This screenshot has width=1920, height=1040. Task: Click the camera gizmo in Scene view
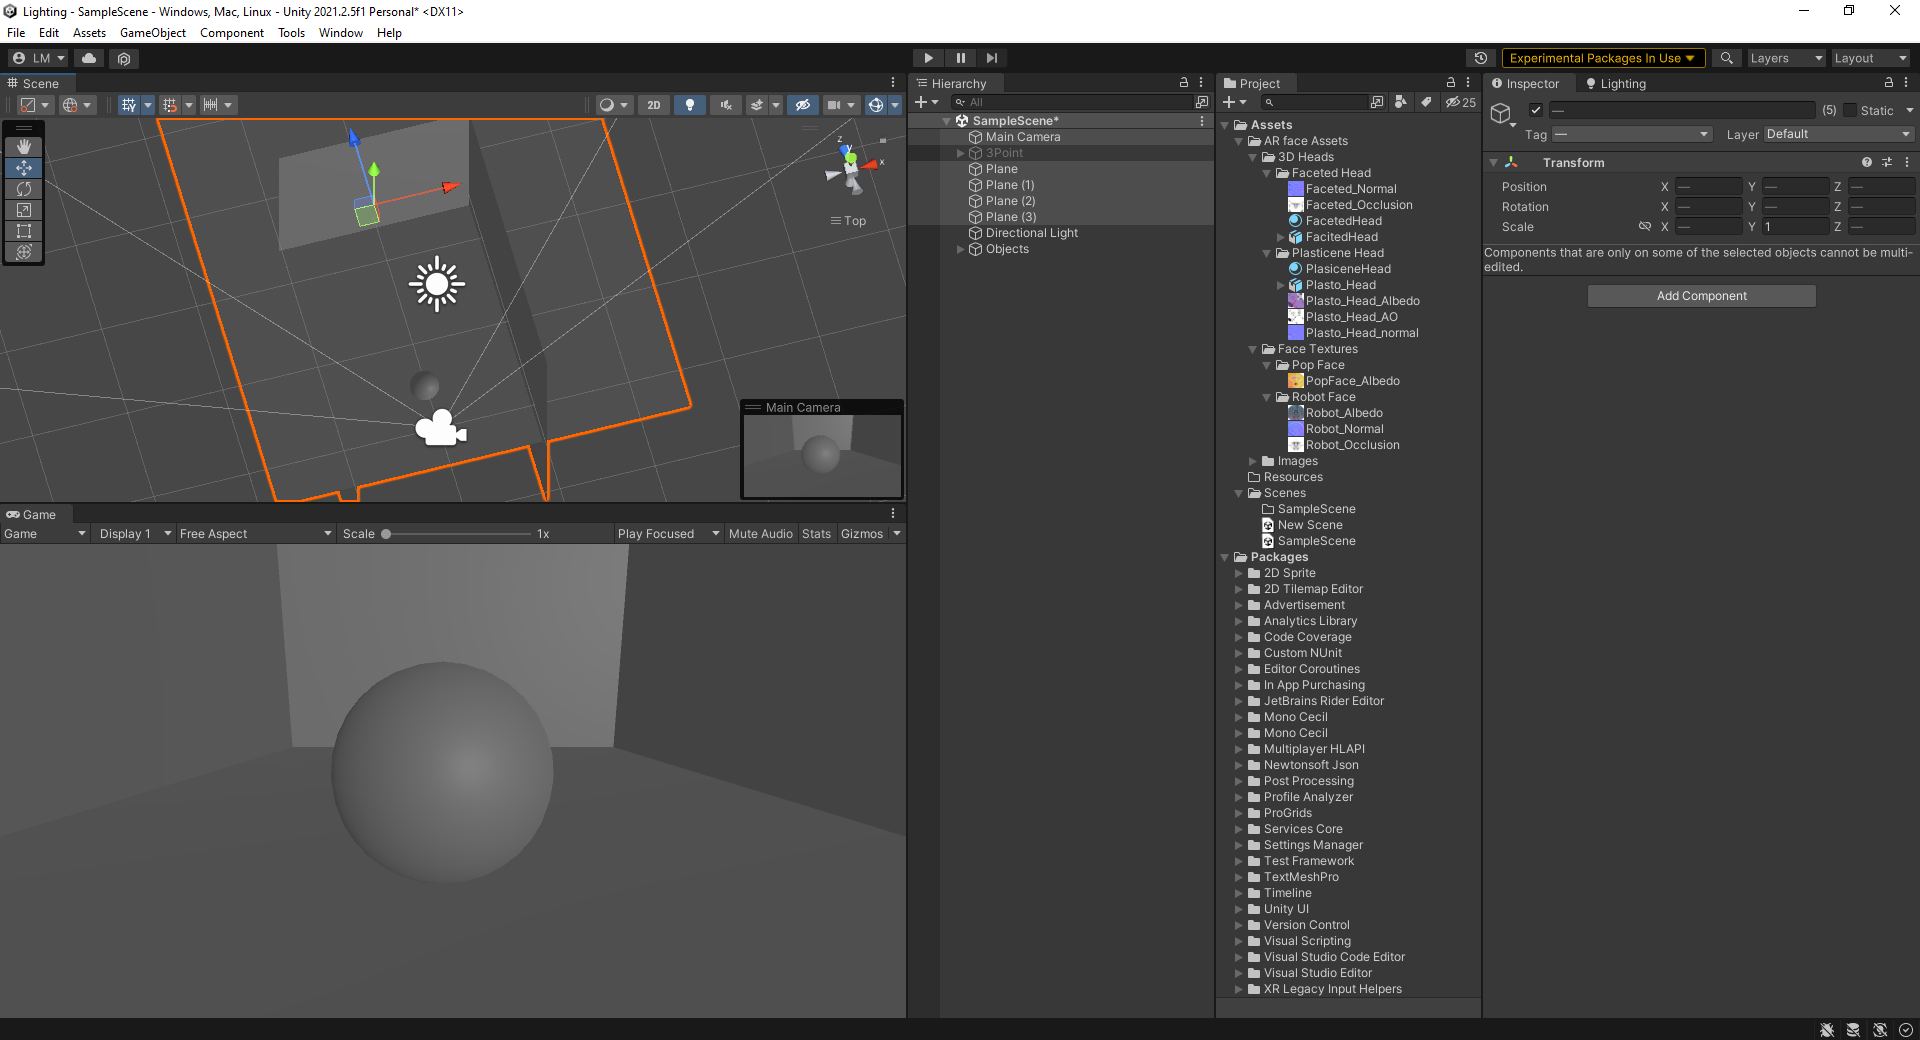pos(440,428)
